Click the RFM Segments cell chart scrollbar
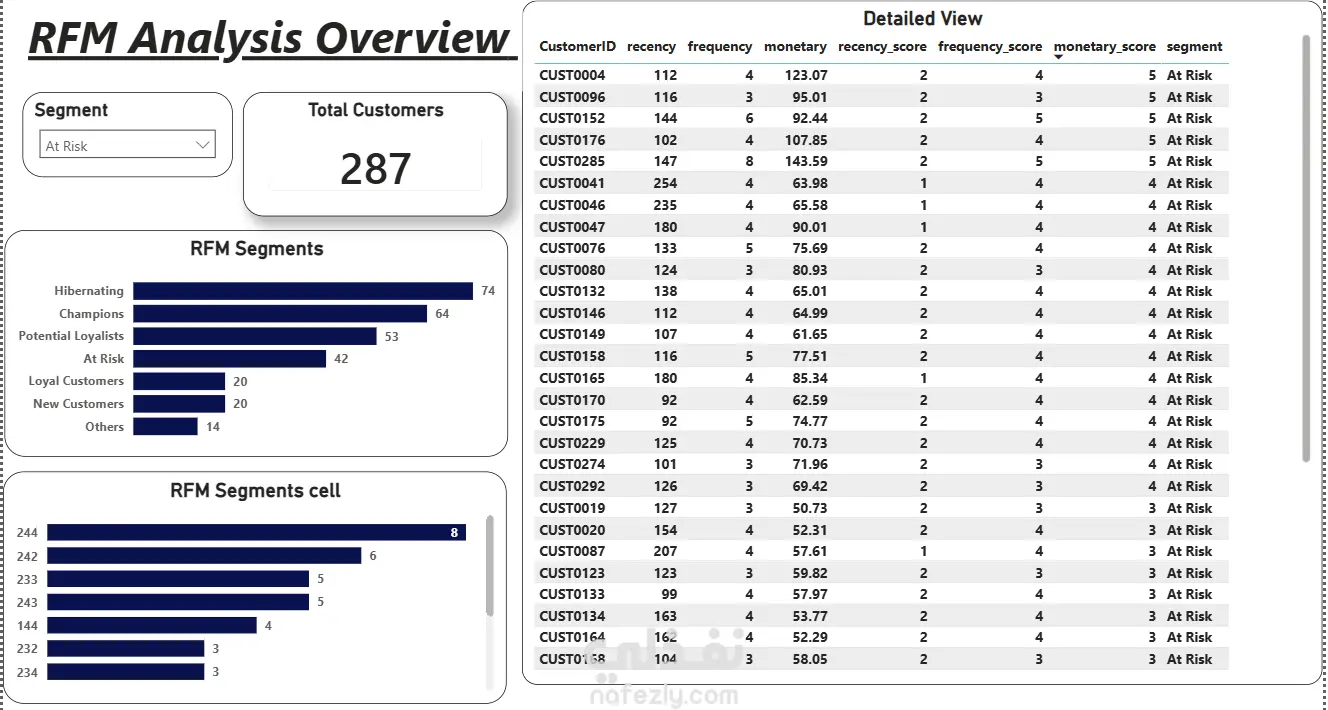 click(489, 565)
